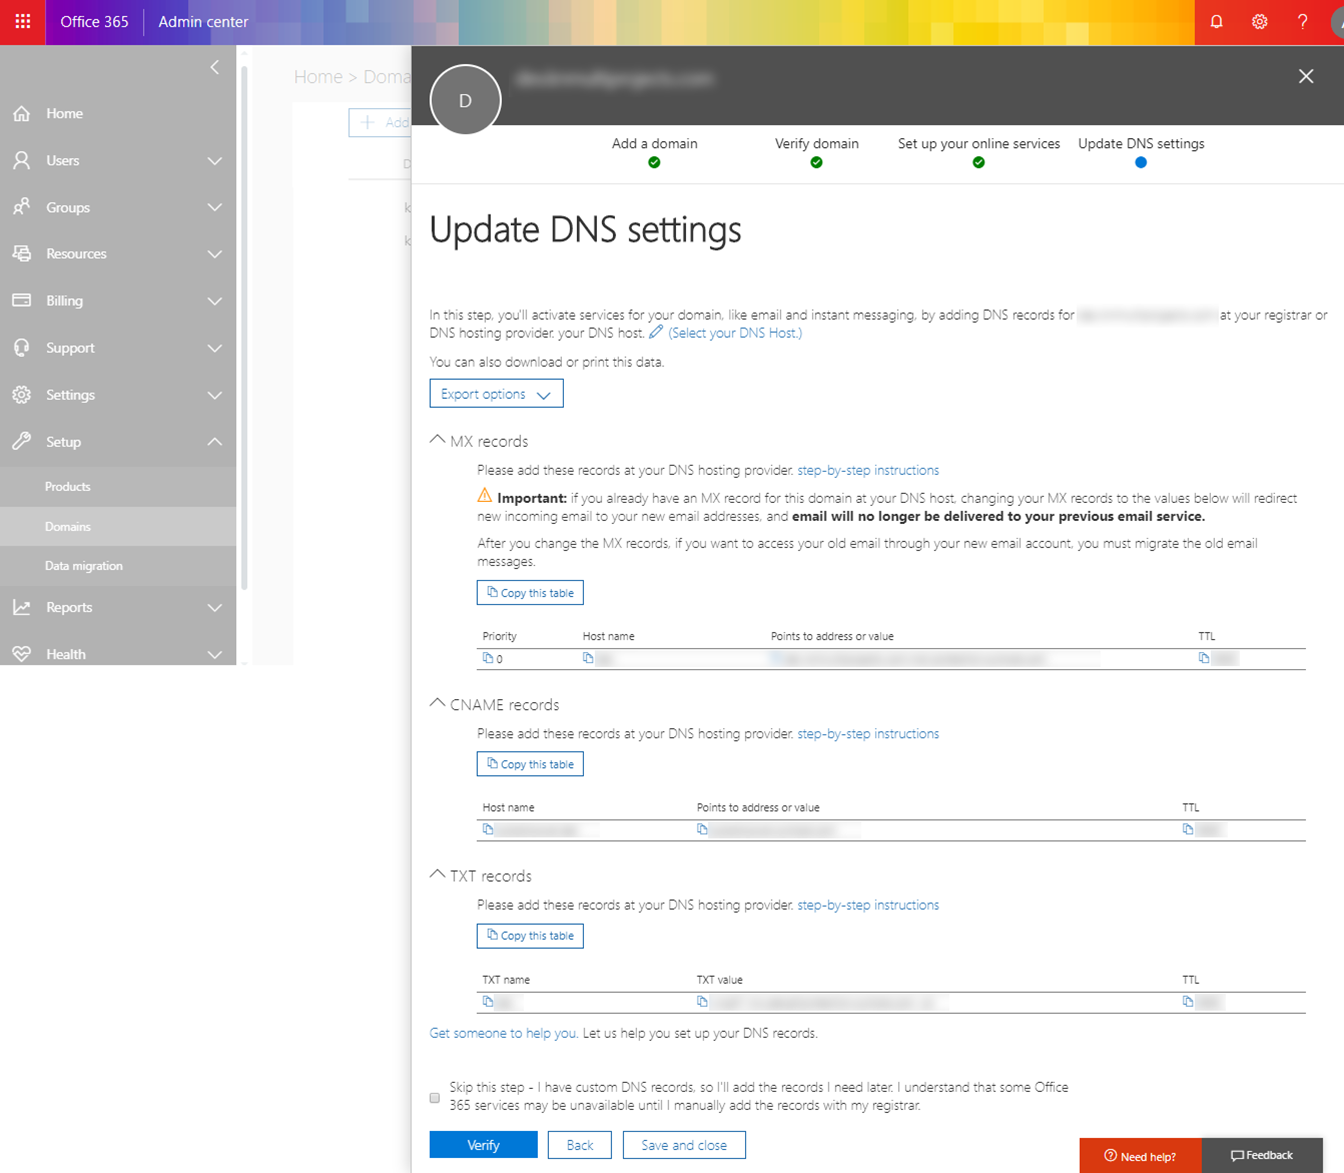The height and width of the screenshot is (1173, 1344).
Task: Collapse the CNAME records section
Action: (437, 704)
